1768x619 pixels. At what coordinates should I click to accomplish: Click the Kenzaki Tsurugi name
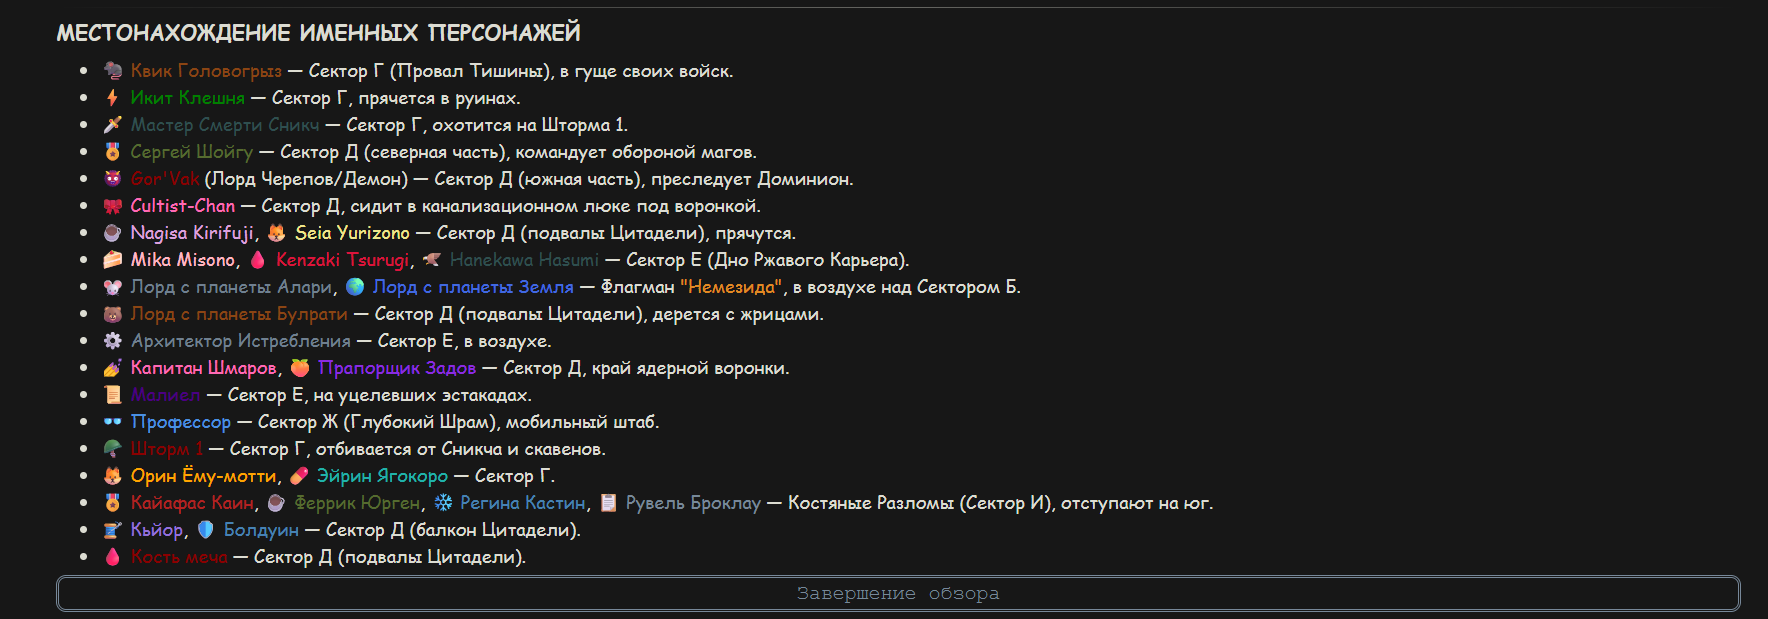342,260
